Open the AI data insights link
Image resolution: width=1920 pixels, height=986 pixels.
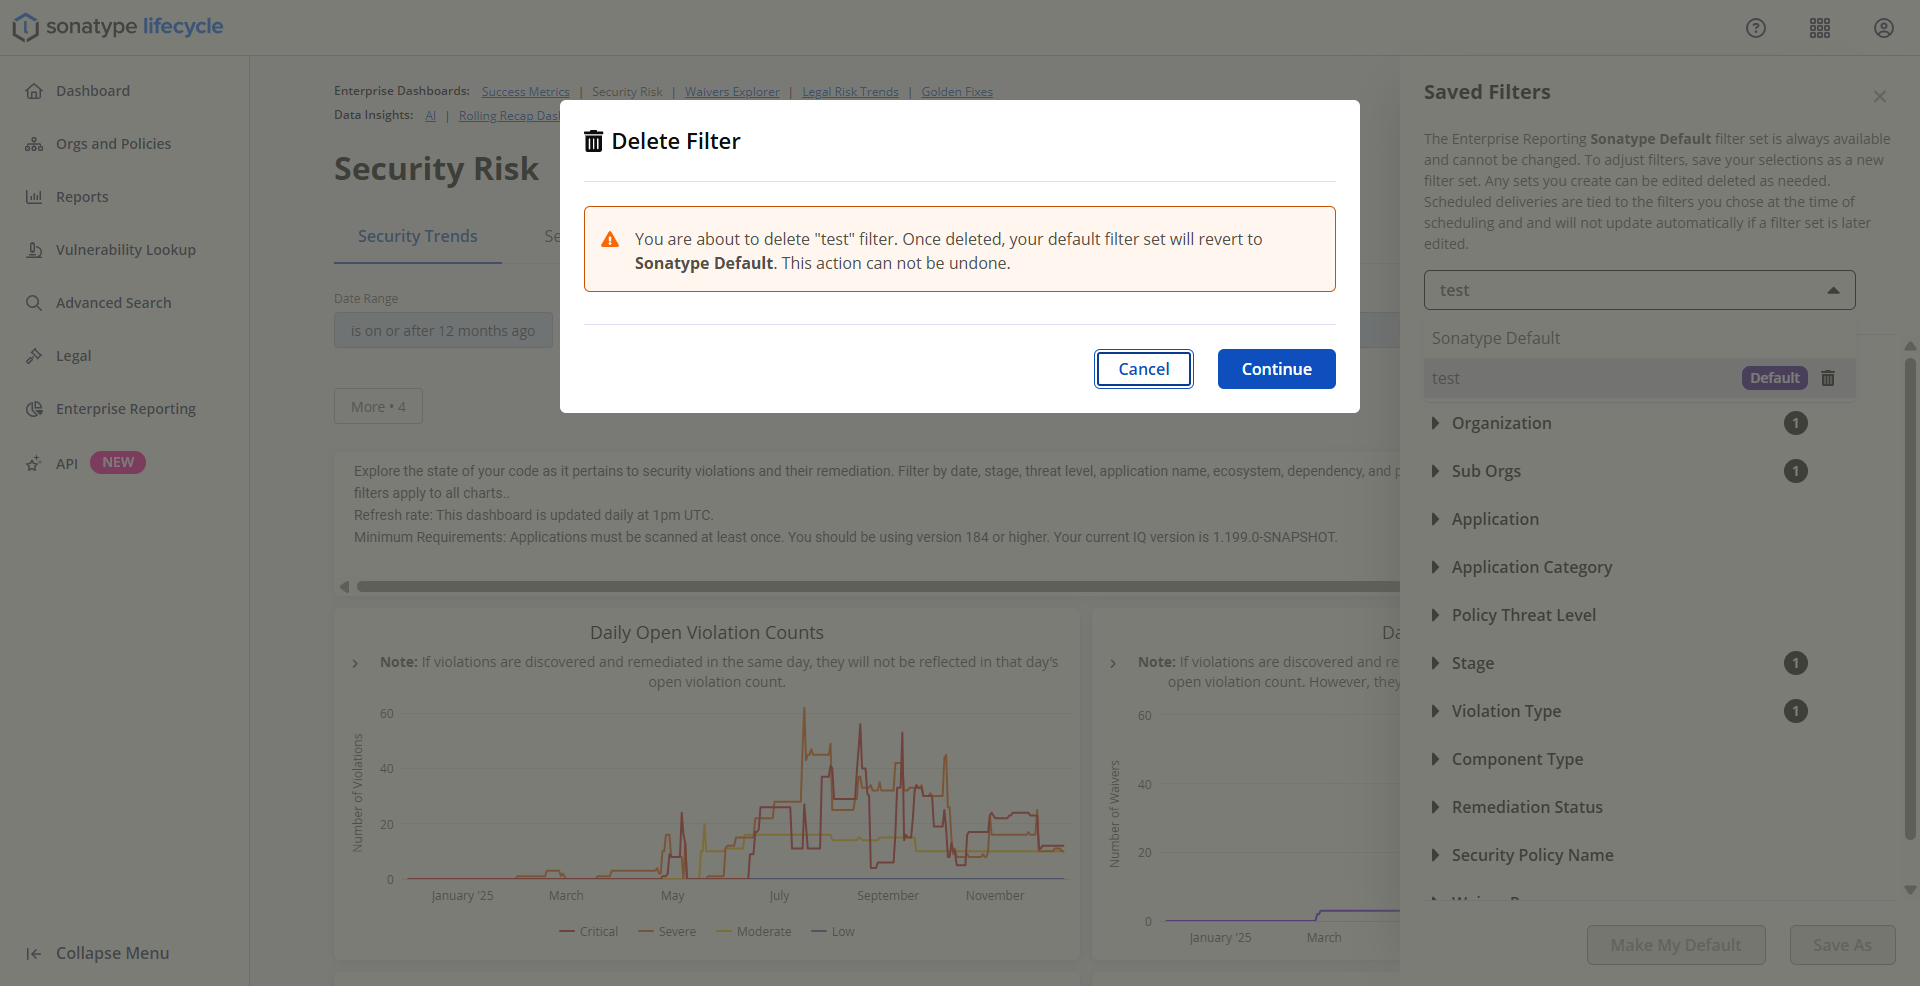click(430, 116)
